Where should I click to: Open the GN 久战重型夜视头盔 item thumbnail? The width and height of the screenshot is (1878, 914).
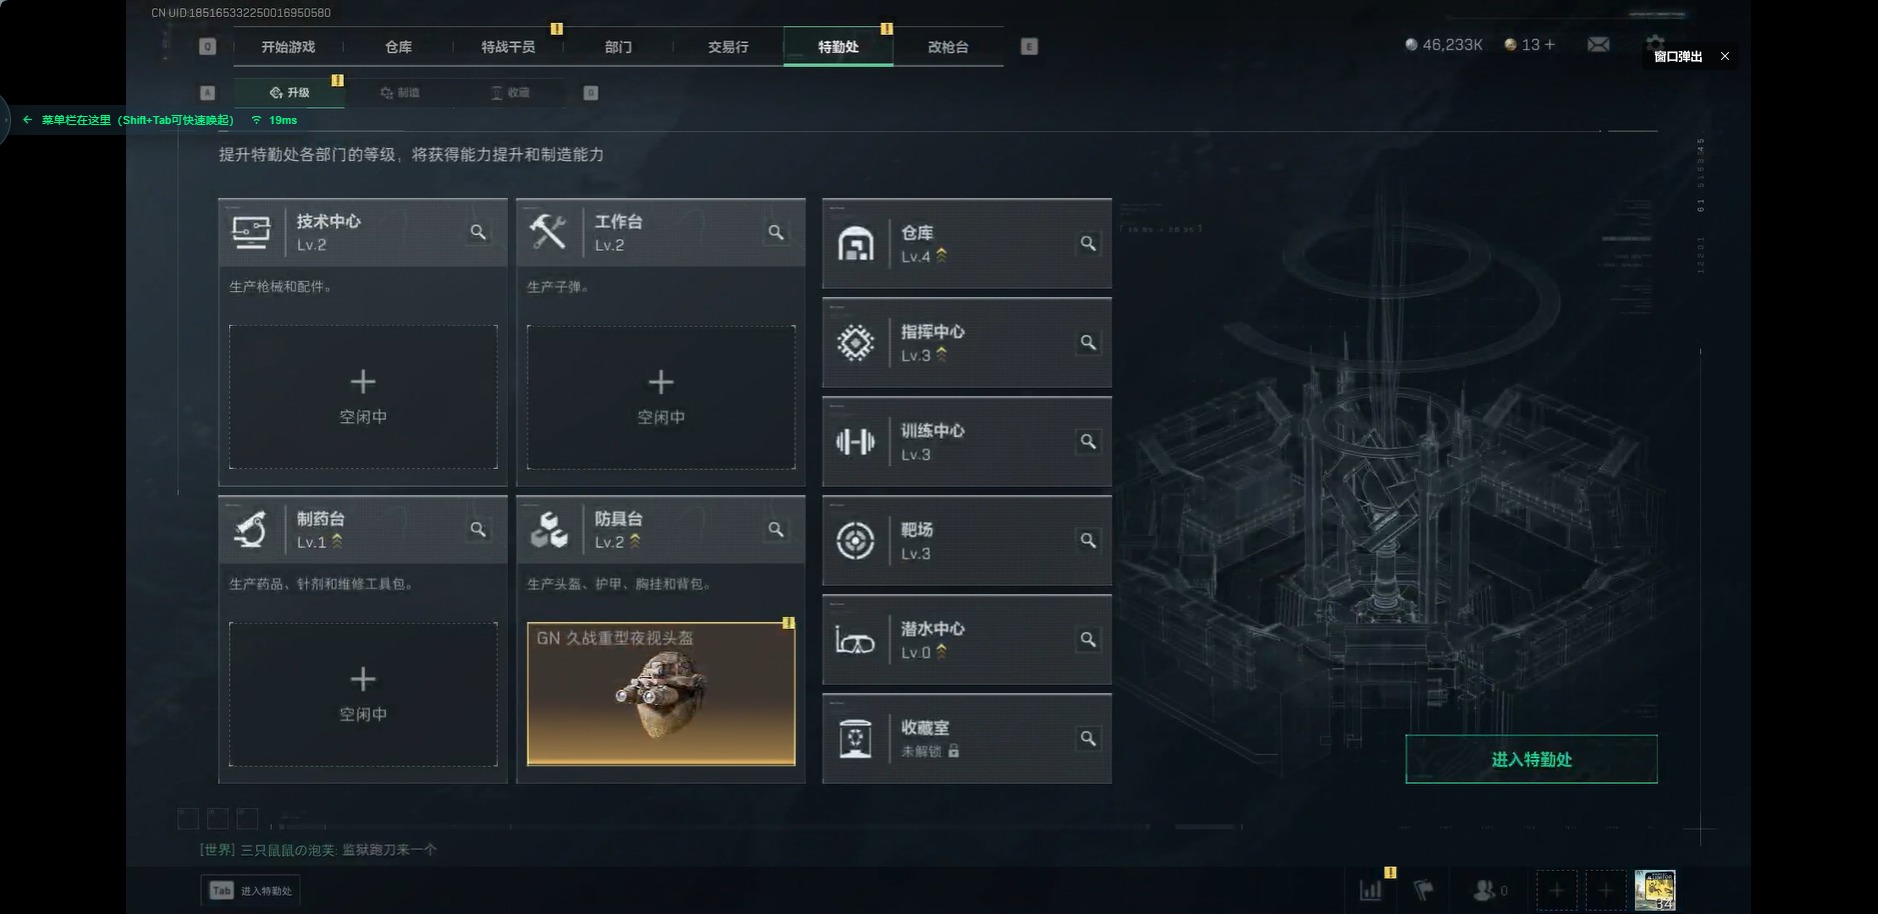point(661,694)
